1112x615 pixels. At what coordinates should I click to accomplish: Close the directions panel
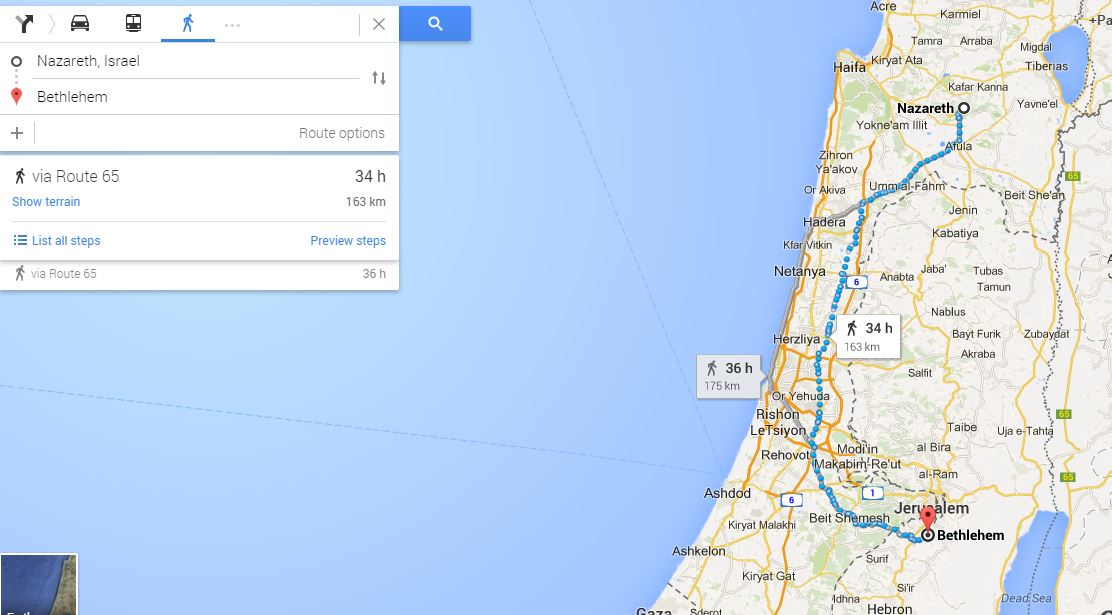pos(379,24)
